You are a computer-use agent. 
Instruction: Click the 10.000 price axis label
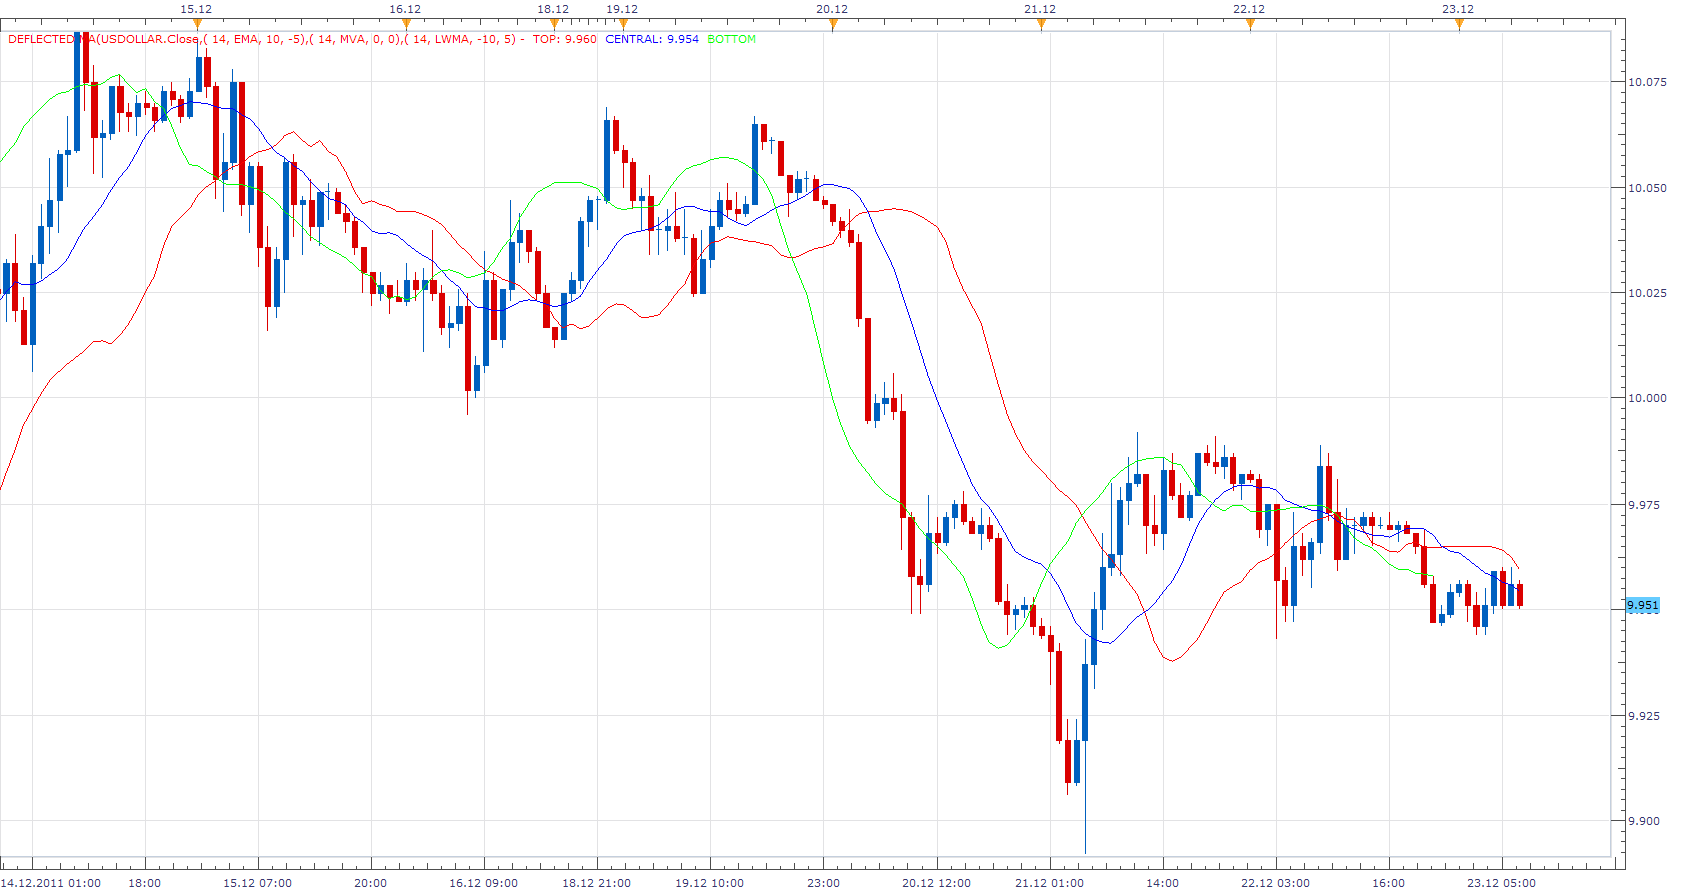1647,398
